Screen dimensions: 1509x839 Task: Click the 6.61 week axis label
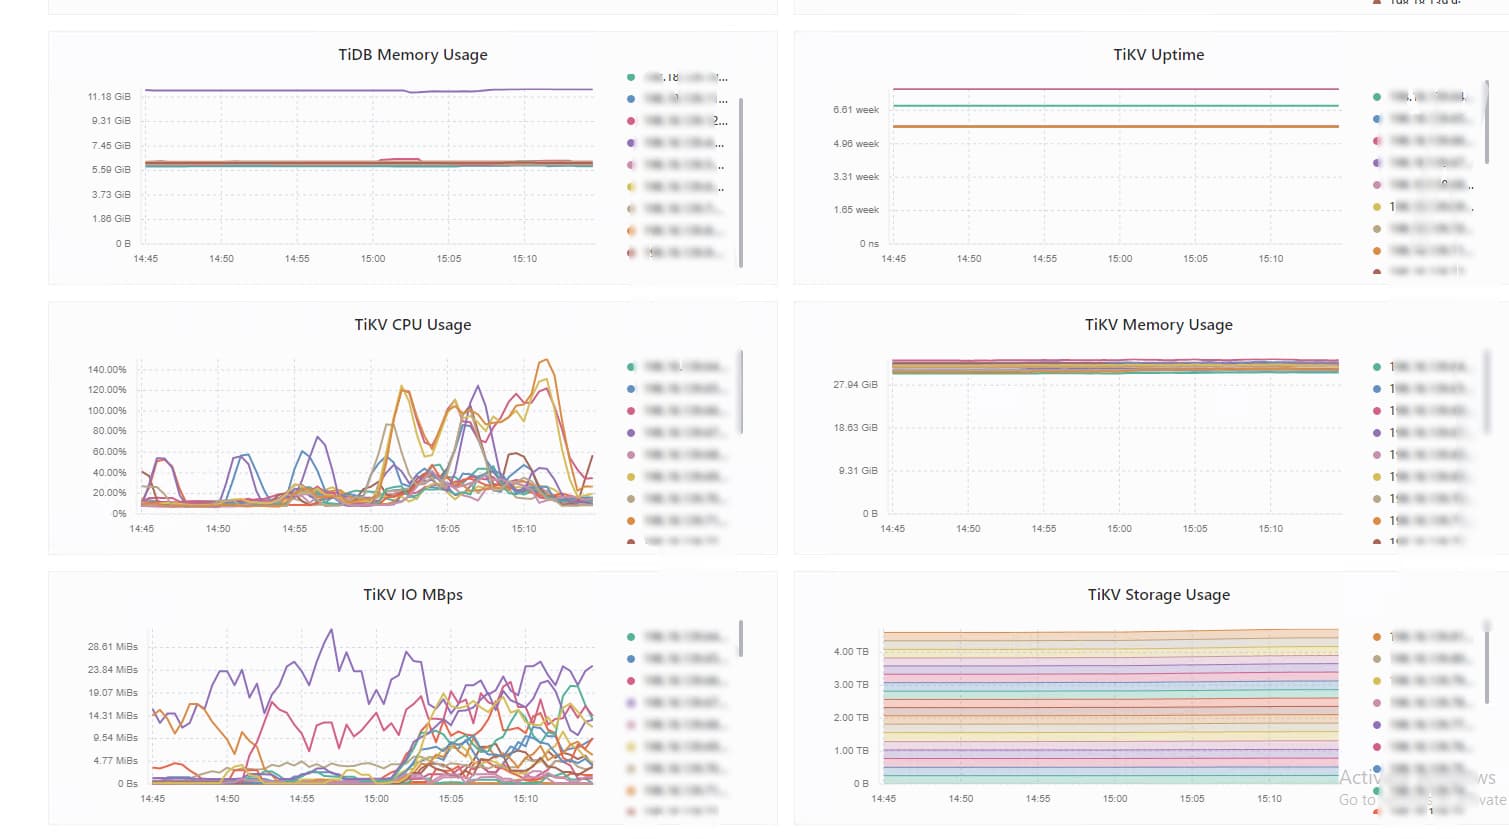pyautogui.click(x=856, y=110)
